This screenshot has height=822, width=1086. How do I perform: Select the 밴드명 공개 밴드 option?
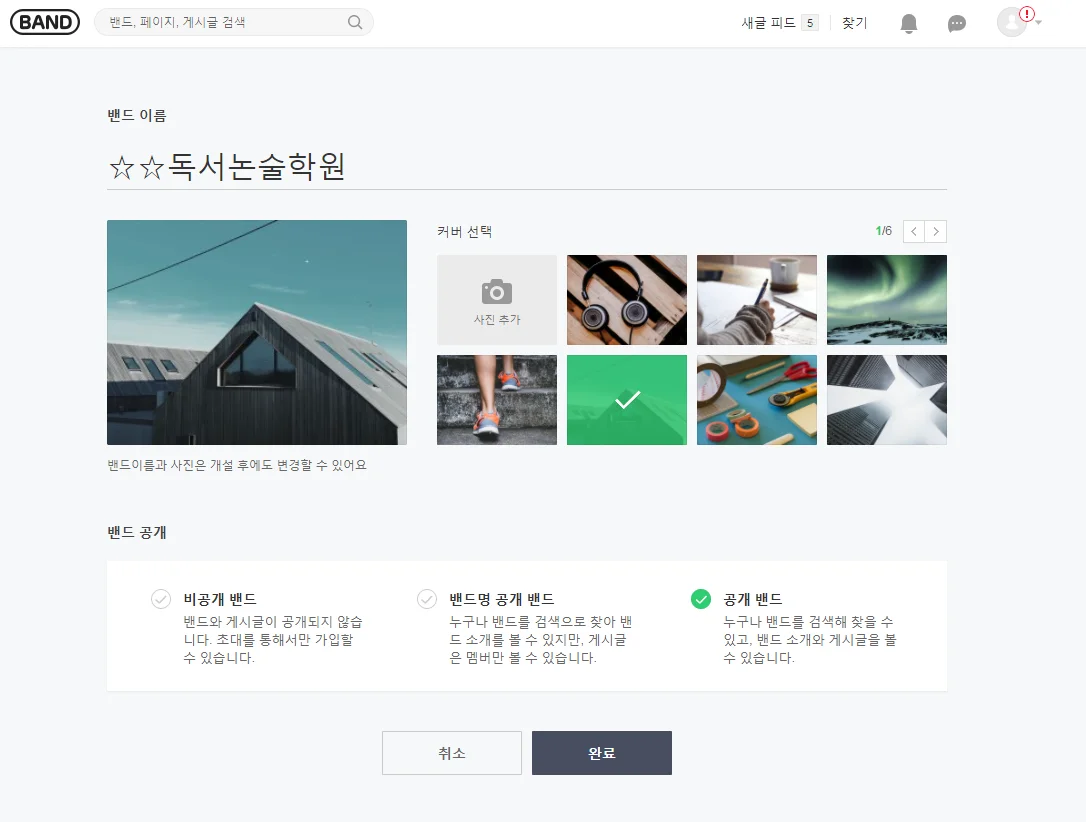pos(427,599)
